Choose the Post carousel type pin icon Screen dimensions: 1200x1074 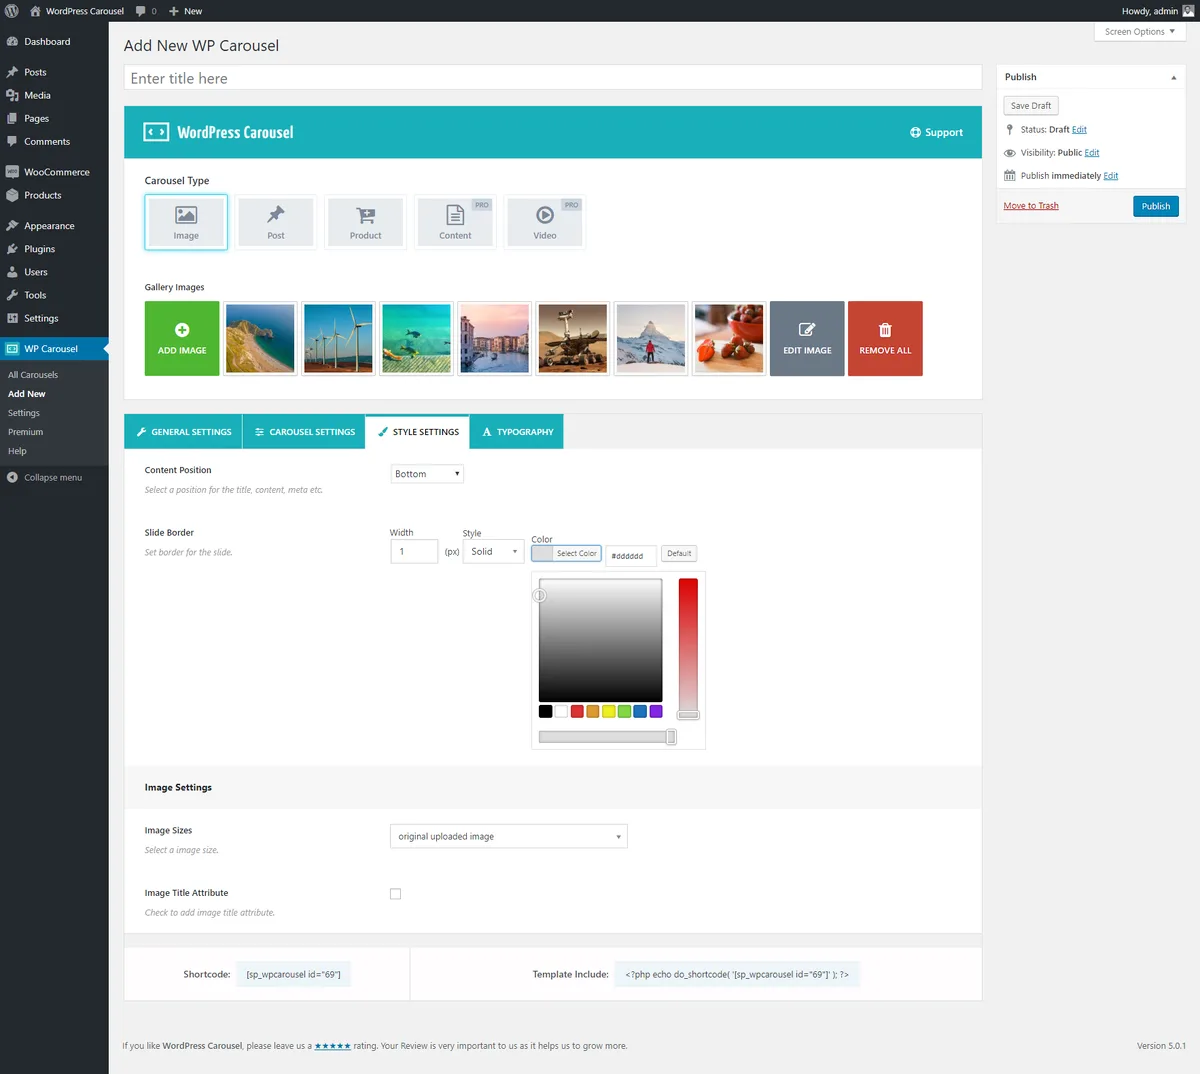coord(276,214)
